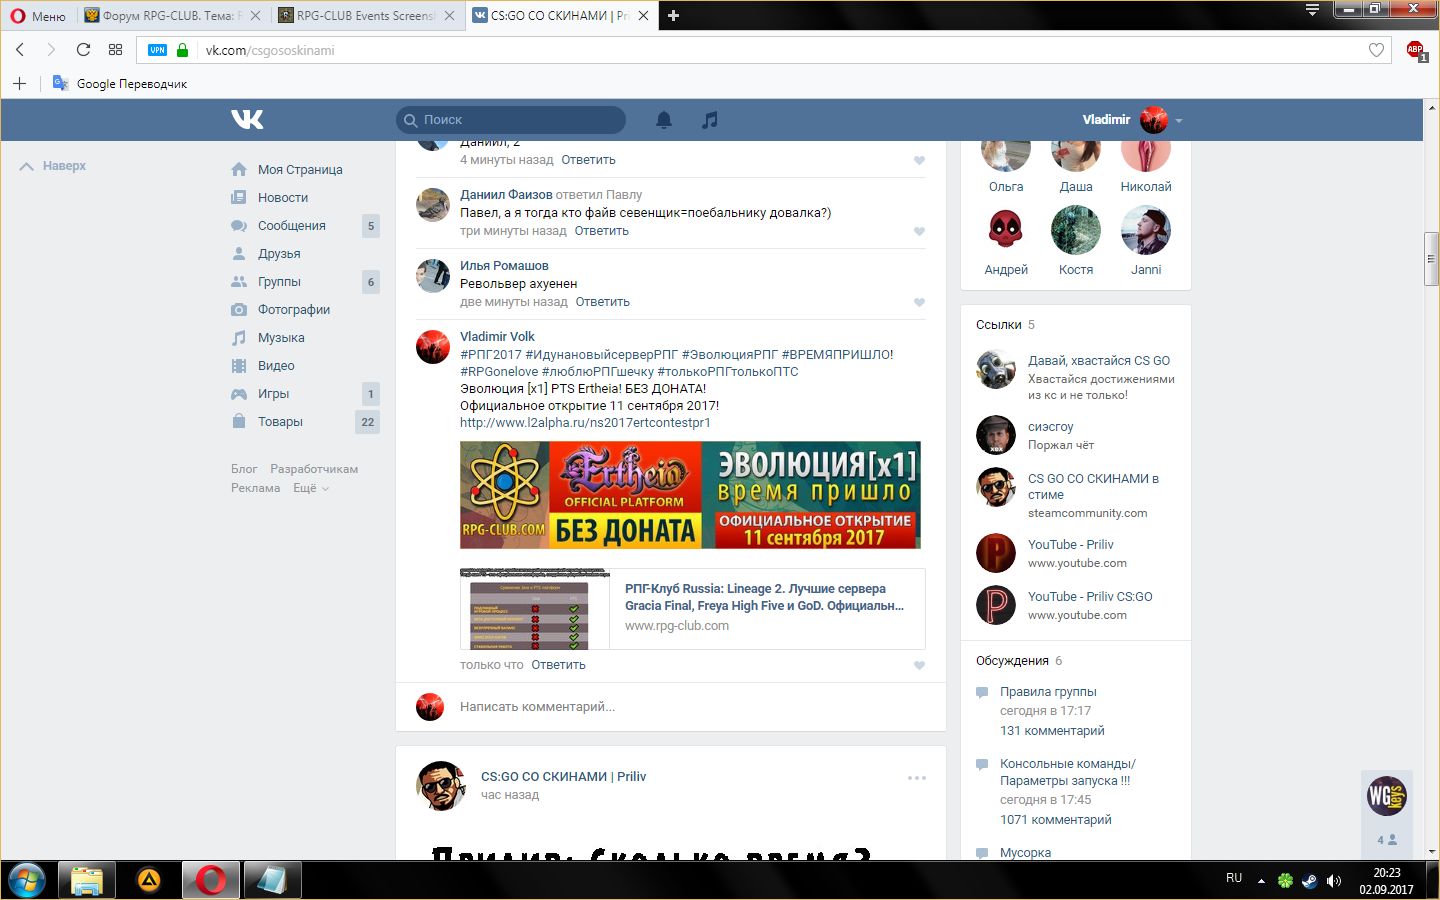Open the Steam tray icon
This screenshot has width=1440, height=900.
1309,880
